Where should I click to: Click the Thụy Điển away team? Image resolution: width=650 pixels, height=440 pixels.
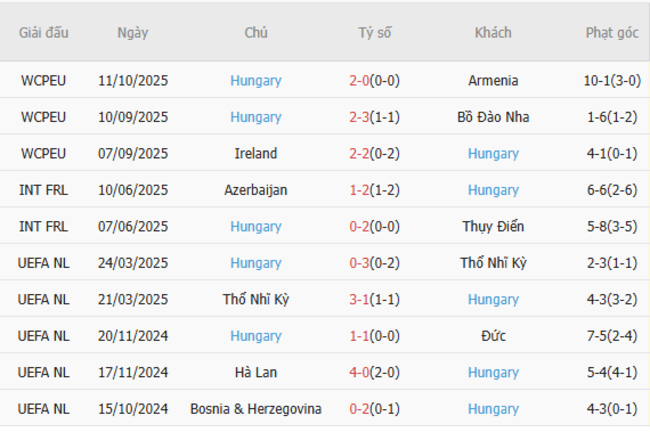493,227
